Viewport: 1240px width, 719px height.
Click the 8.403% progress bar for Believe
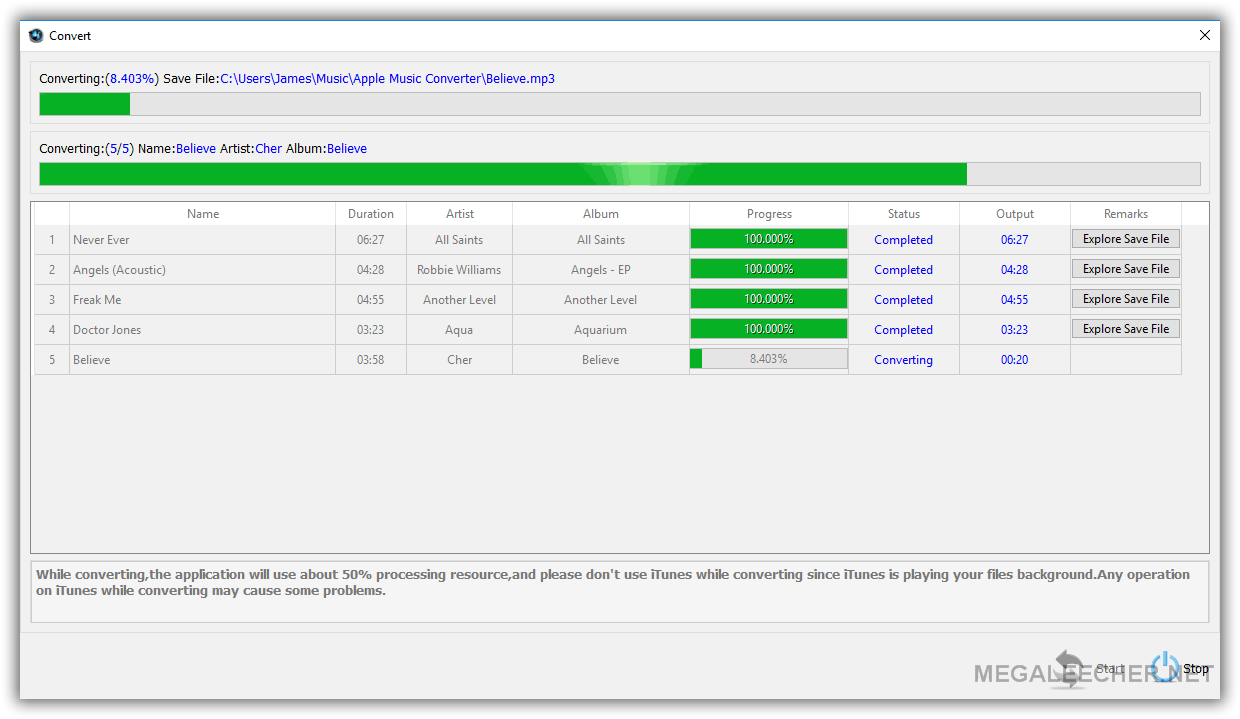(769, 359)
